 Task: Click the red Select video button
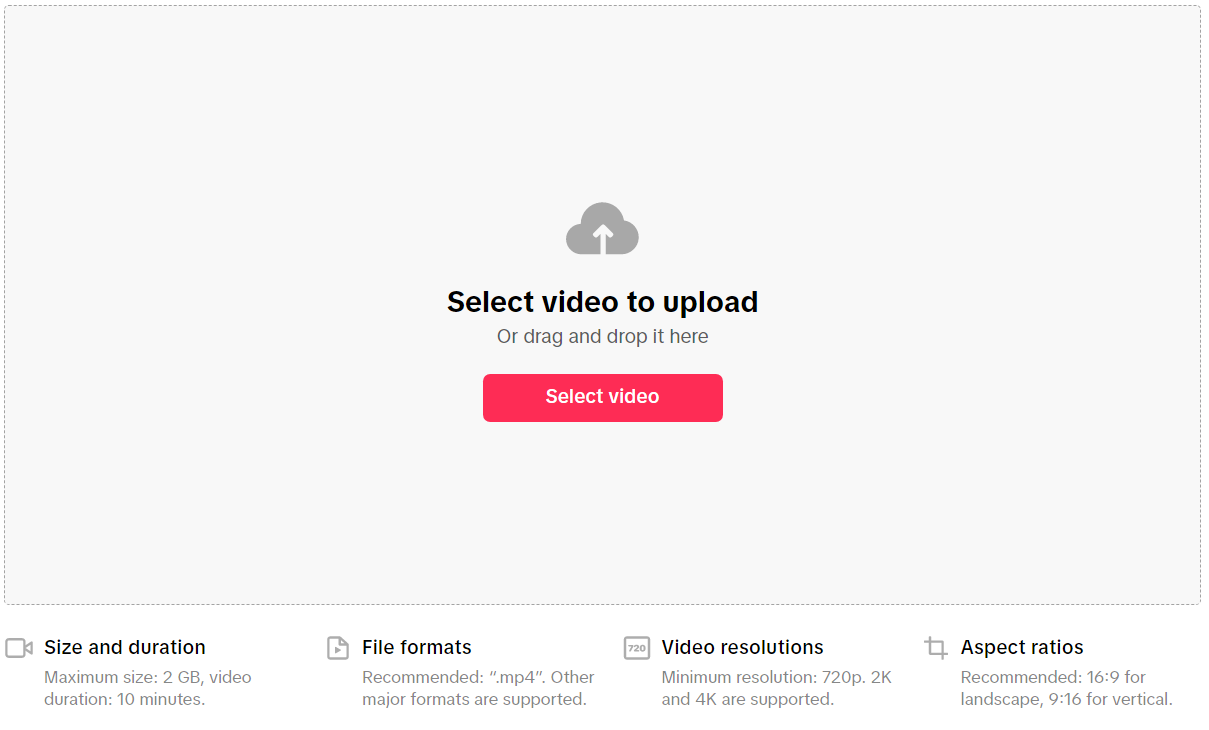[602, 397]
